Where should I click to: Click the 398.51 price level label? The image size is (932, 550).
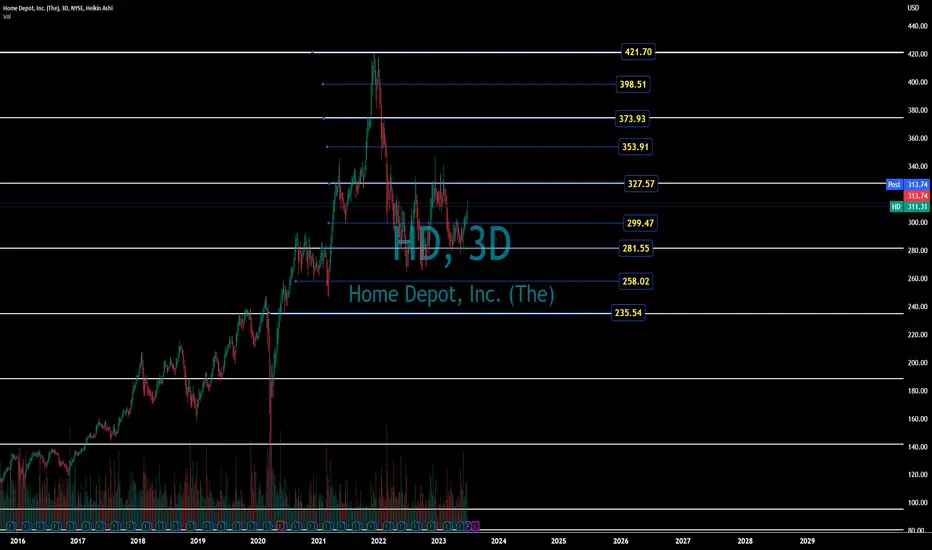[x=632, y=84]
